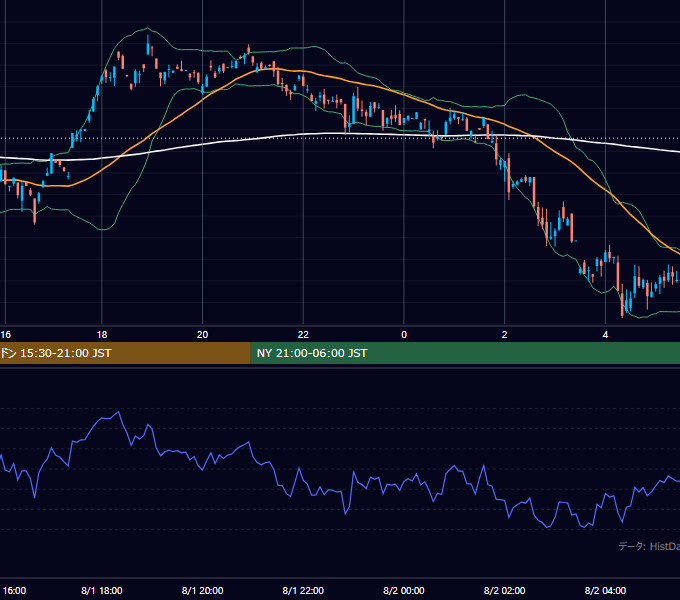
Task: Click the 8/1 18:00 label on lower time axis
Action: [x=101, y=590]
